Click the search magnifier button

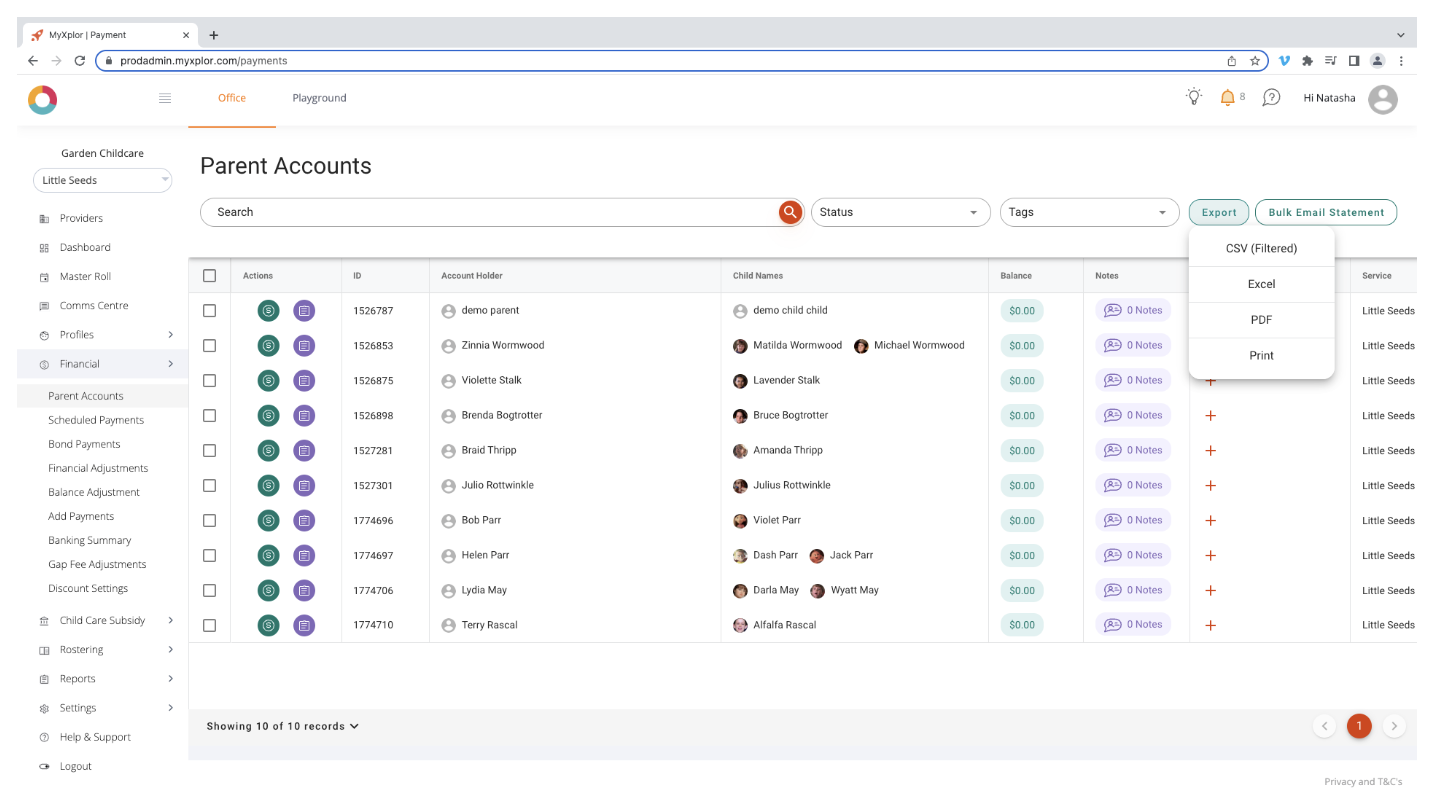point(789,211)
